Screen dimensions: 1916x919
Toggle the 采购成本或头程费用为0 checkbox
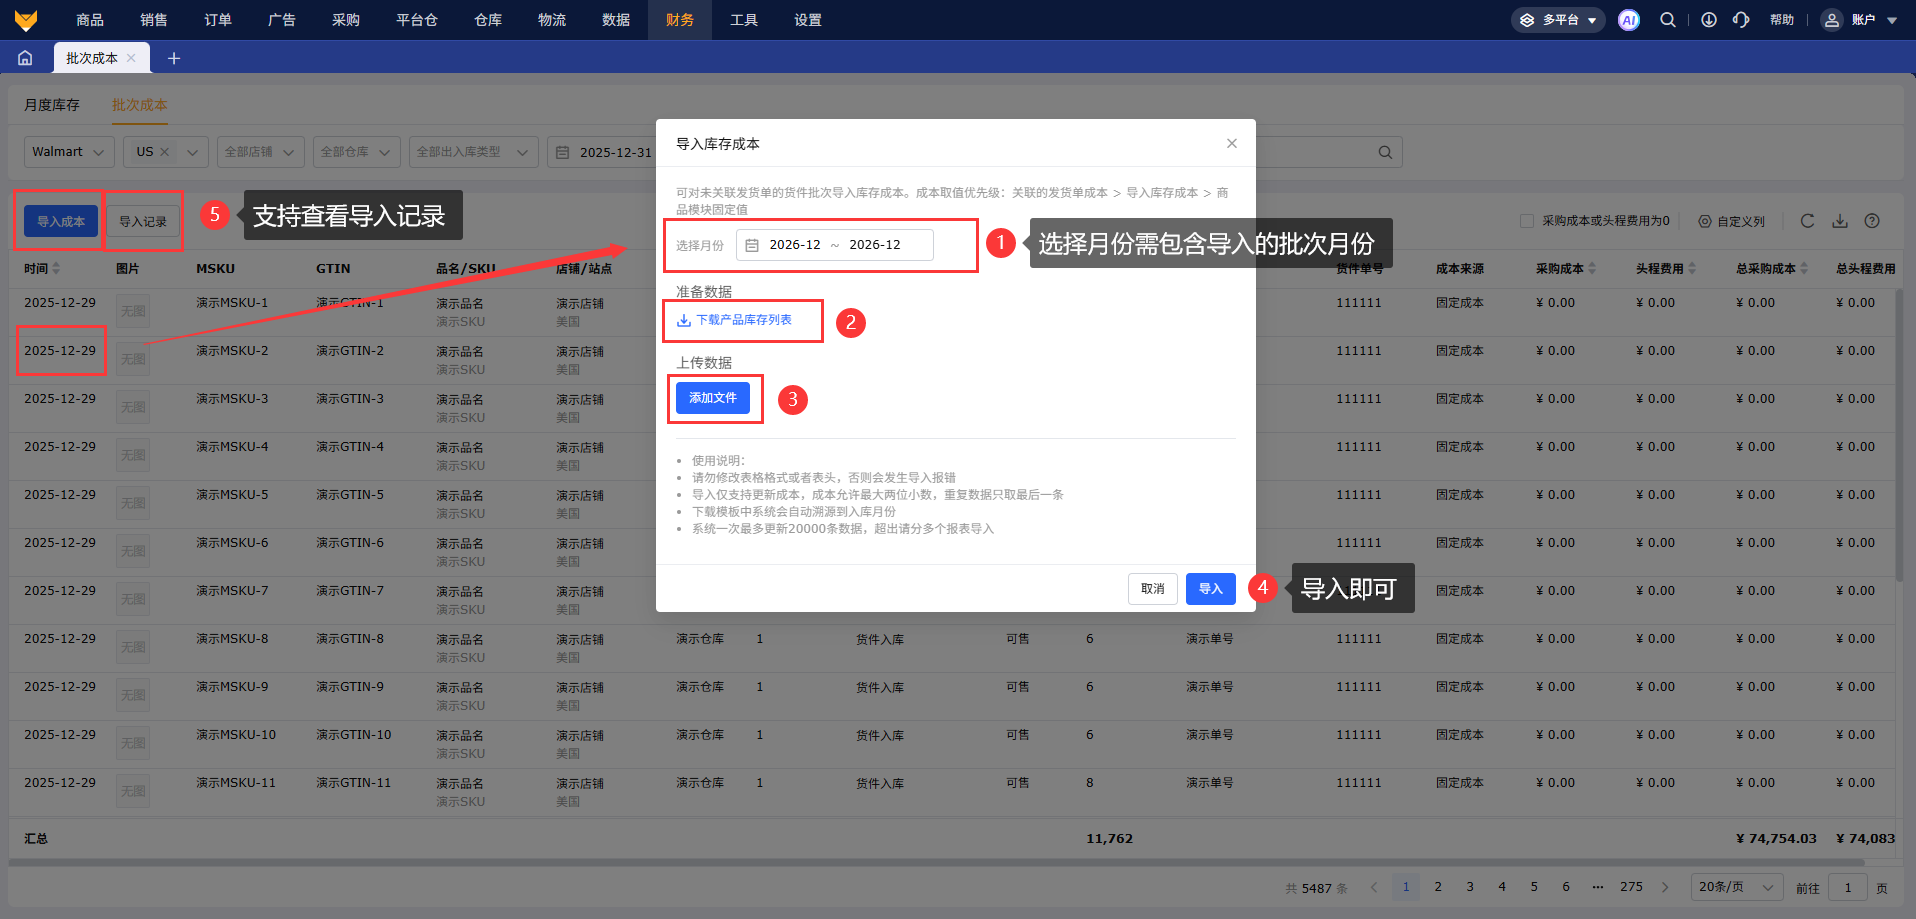(1527, 221)
